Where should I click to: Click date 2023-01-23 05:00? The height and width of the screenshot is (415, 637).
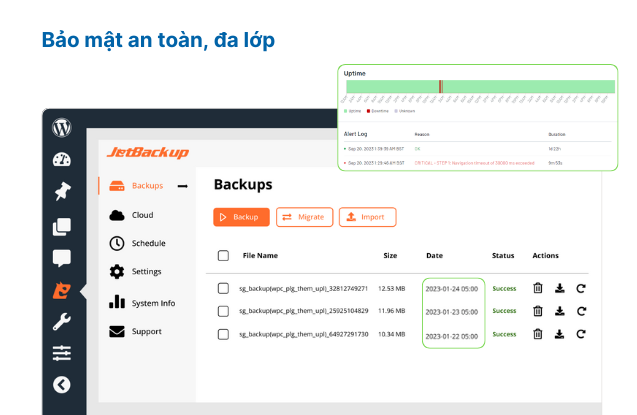[452, 312]
